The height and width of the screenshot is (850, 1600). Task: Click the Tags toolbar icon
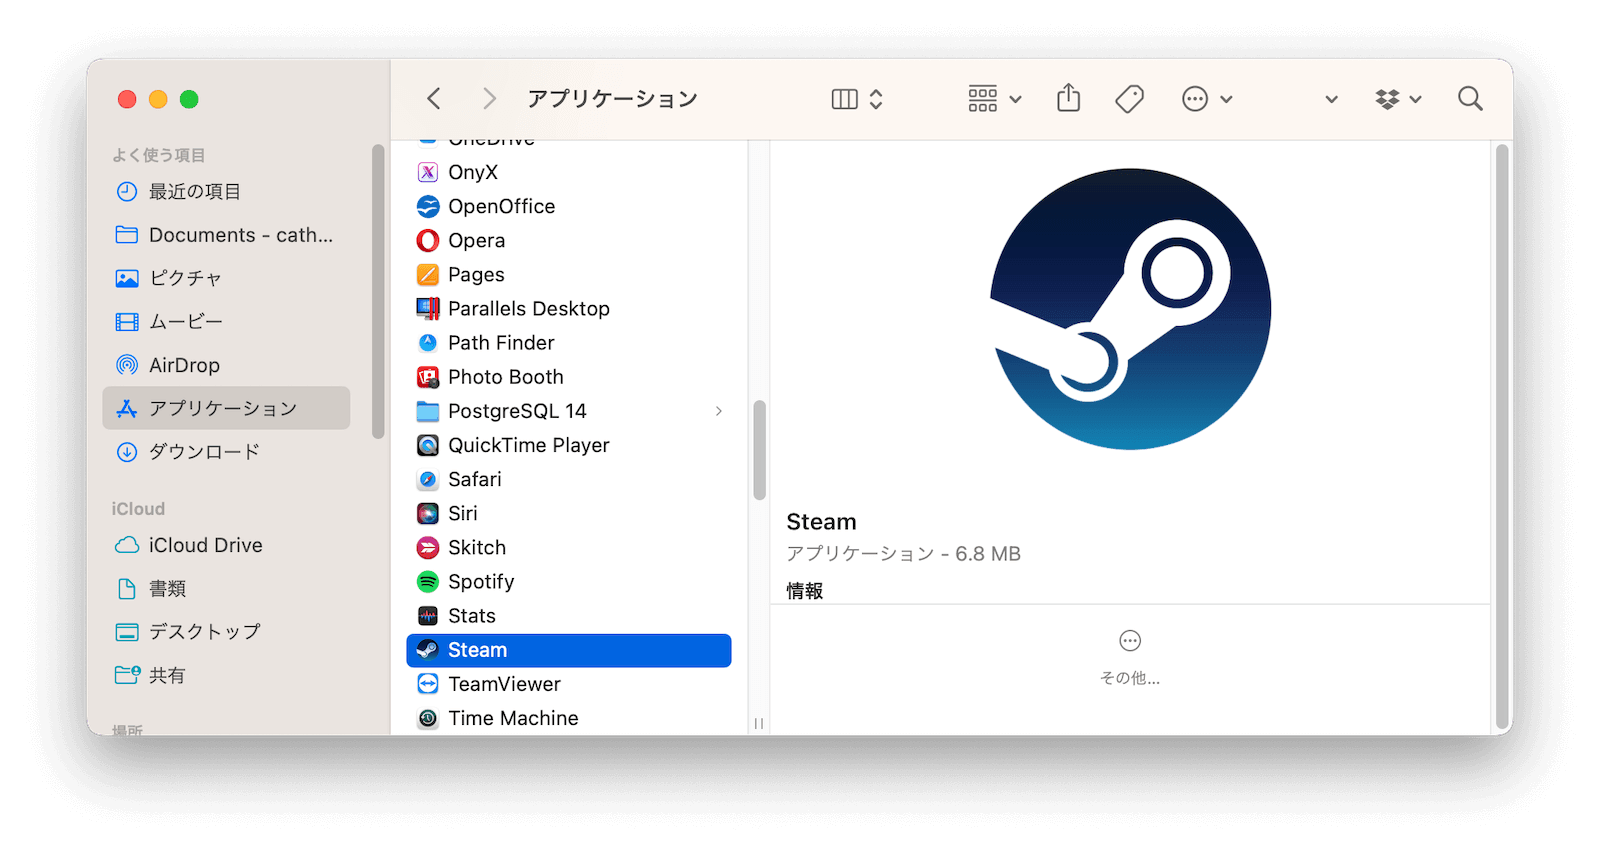[x=1130, y=98]
